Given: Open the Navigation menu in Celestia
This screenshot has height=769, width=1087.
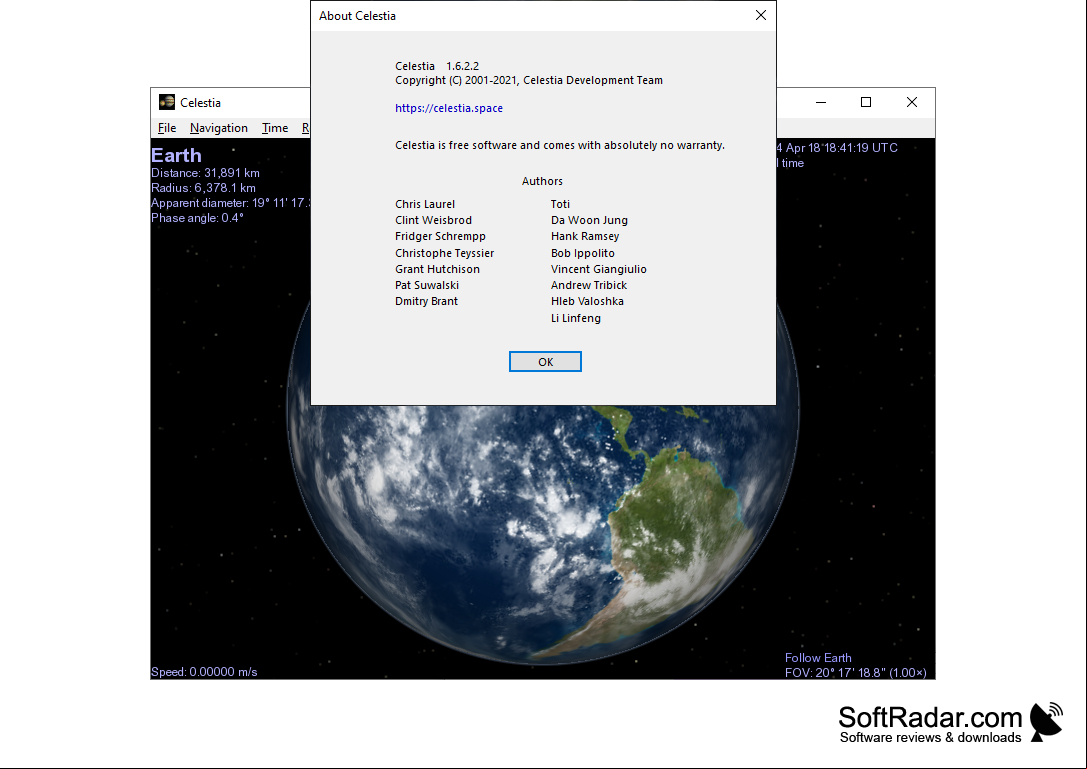Looking at the screenshot, I should pos(218,128).
